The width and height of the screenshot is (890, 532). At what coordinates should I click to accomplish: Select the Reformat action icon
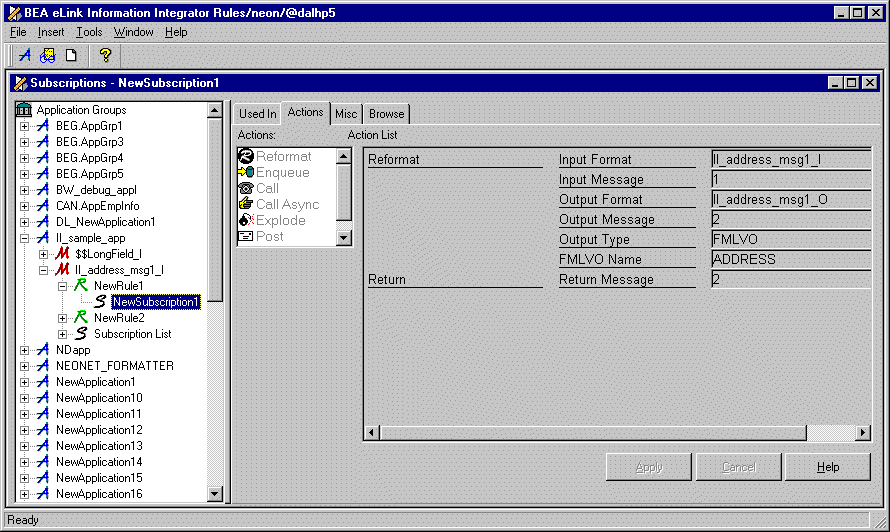tap(246, 156)
